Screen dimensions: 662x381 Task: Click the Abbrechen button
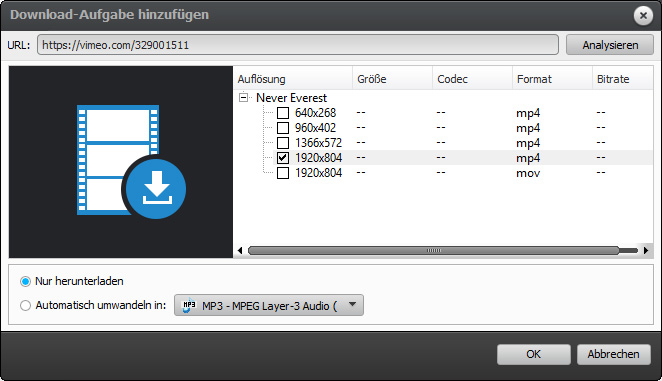(x=613, y=354)
